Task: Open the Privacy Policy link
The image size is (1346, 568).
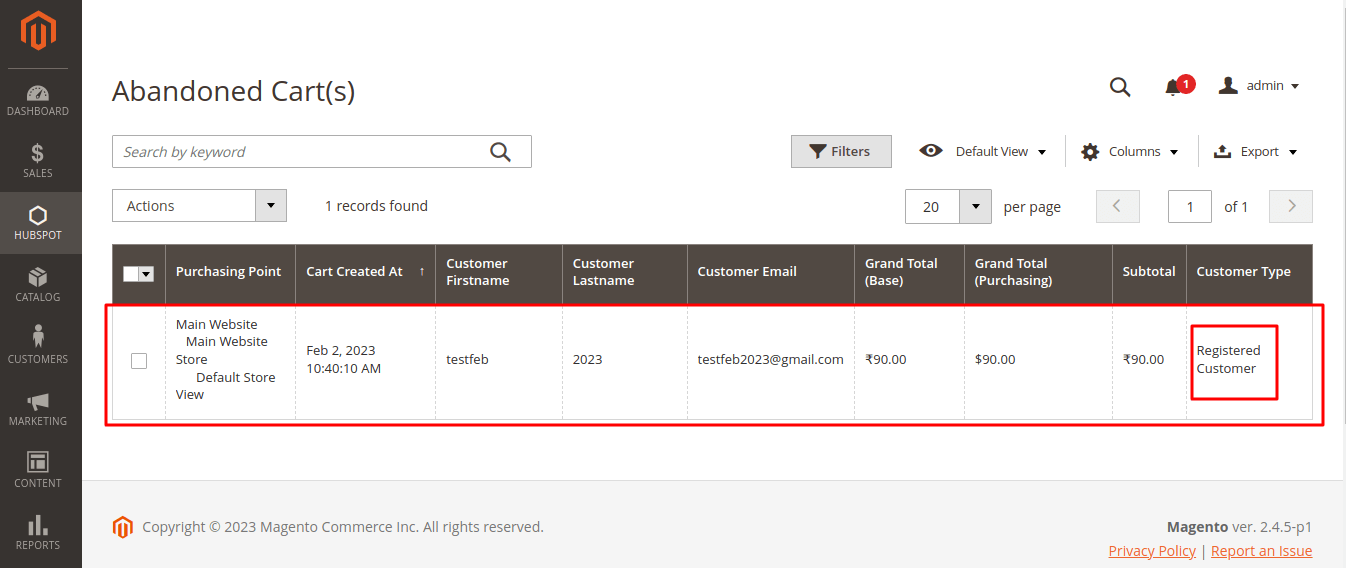Action: [x=1152, y=551]
